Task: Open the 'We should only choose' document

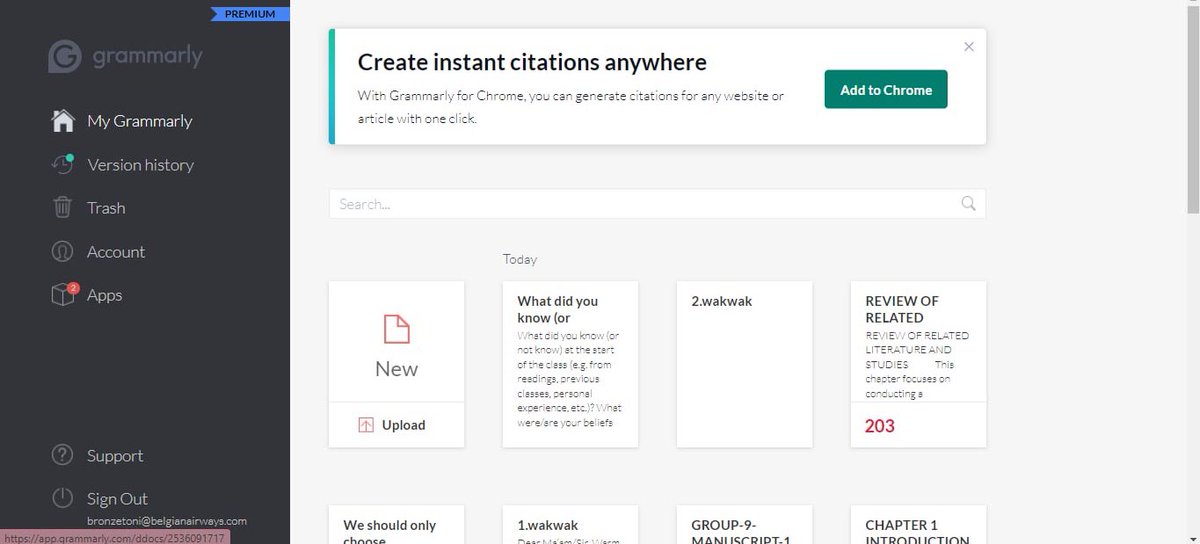Action: (397, 525)
